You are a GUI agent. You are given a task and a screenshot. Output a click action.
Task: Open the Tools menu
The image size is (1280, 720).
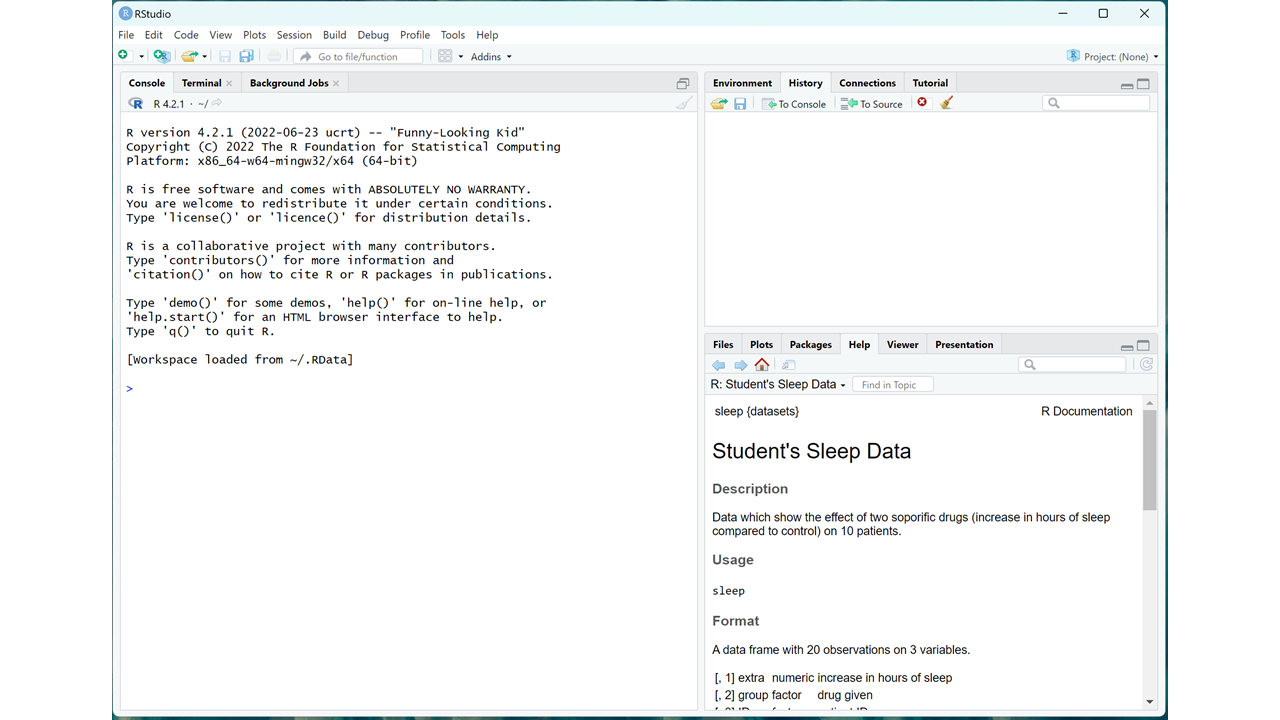tap(453, 35)
